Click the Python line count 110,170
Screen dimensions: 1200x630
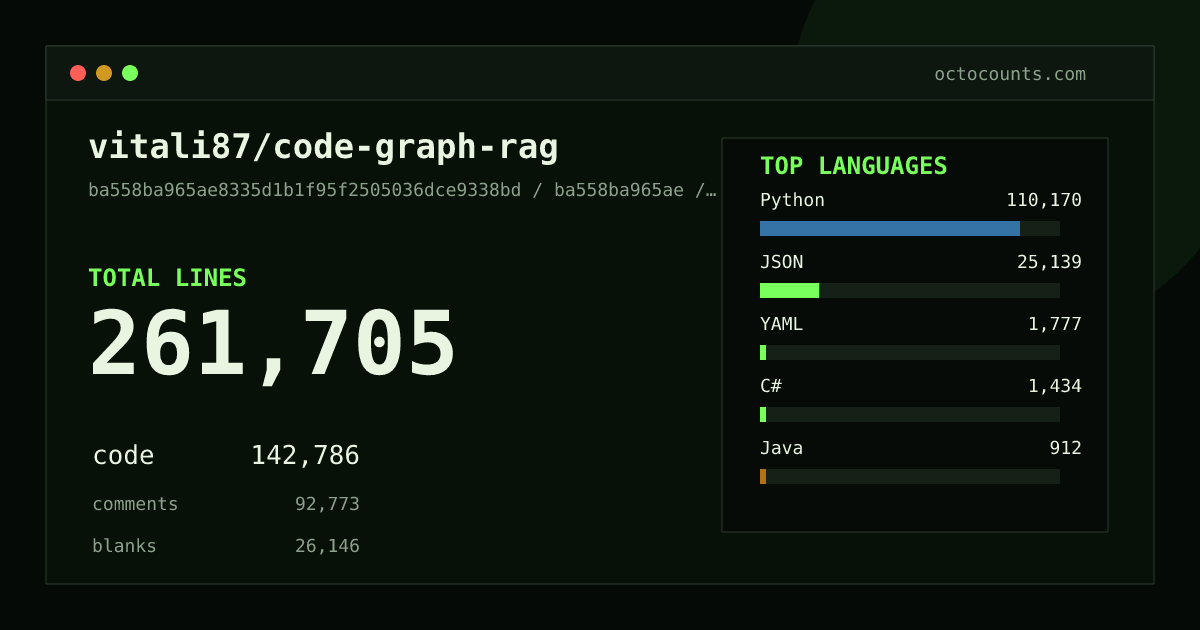tap(1044, 200)
